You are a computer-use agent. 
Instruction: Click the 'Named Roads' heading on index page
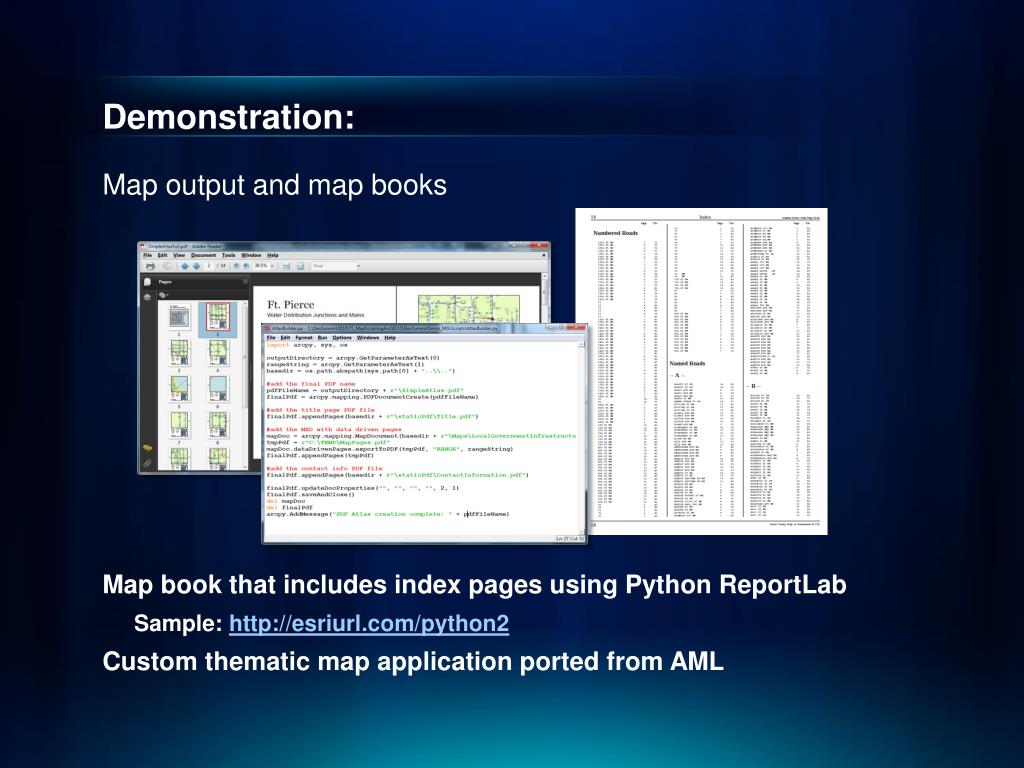(687, 363)
